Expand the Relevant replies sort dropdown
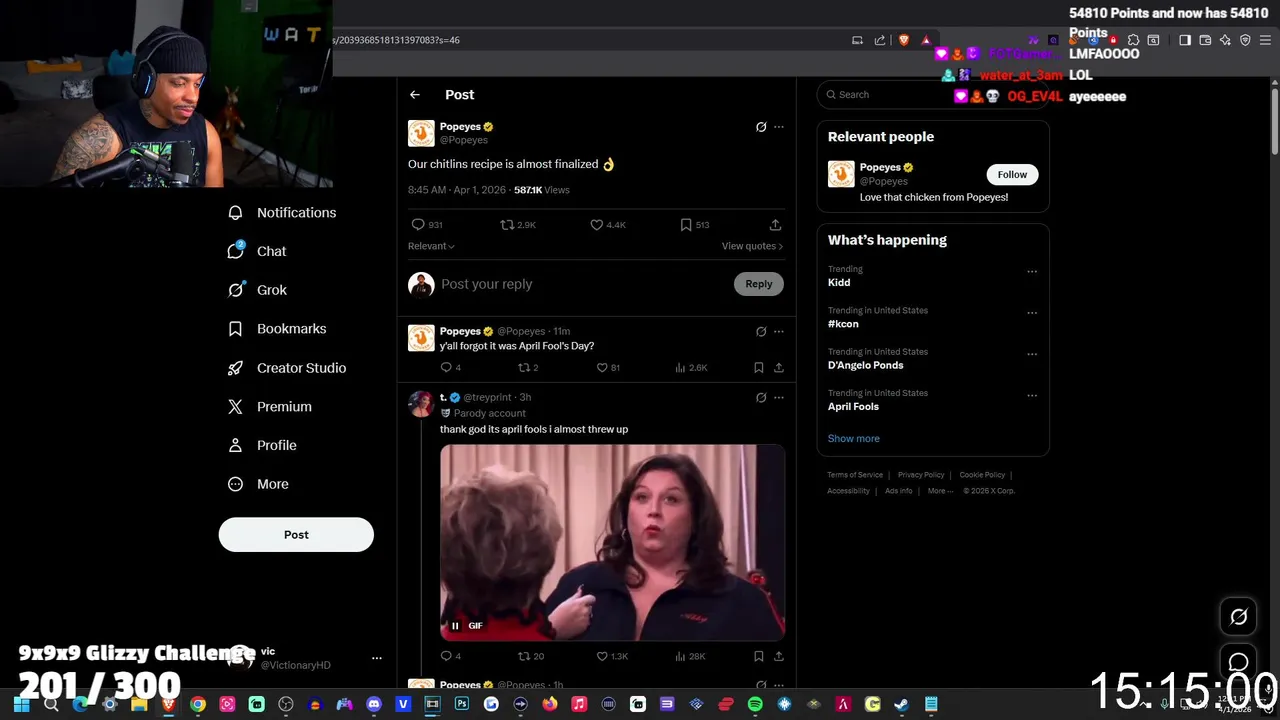The height and width of the screenshot is (720, 1280). tap(431, 246)
